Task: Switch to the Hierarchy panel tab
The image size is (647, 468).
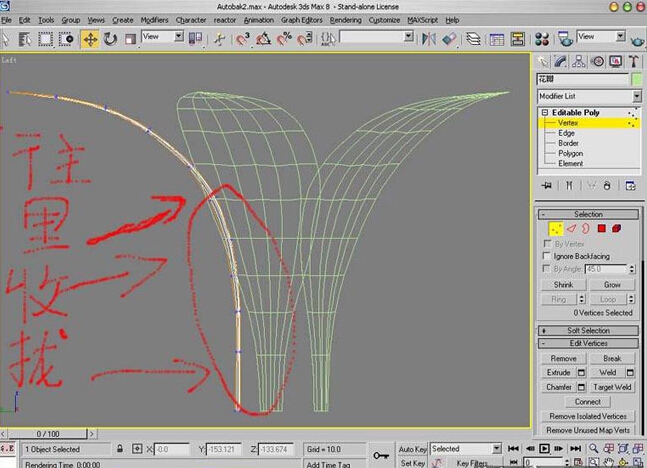Action: (579, 62)
